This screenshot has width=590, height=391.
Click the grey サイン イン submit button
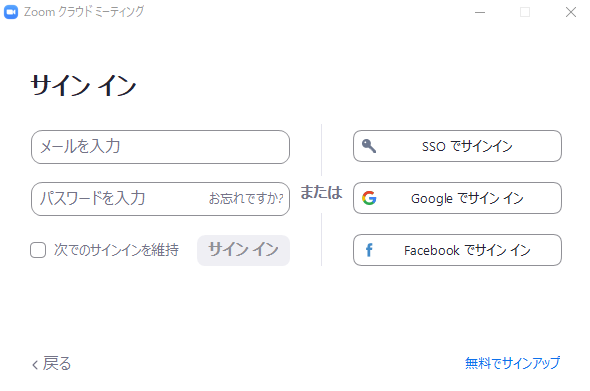coord(243,250)
